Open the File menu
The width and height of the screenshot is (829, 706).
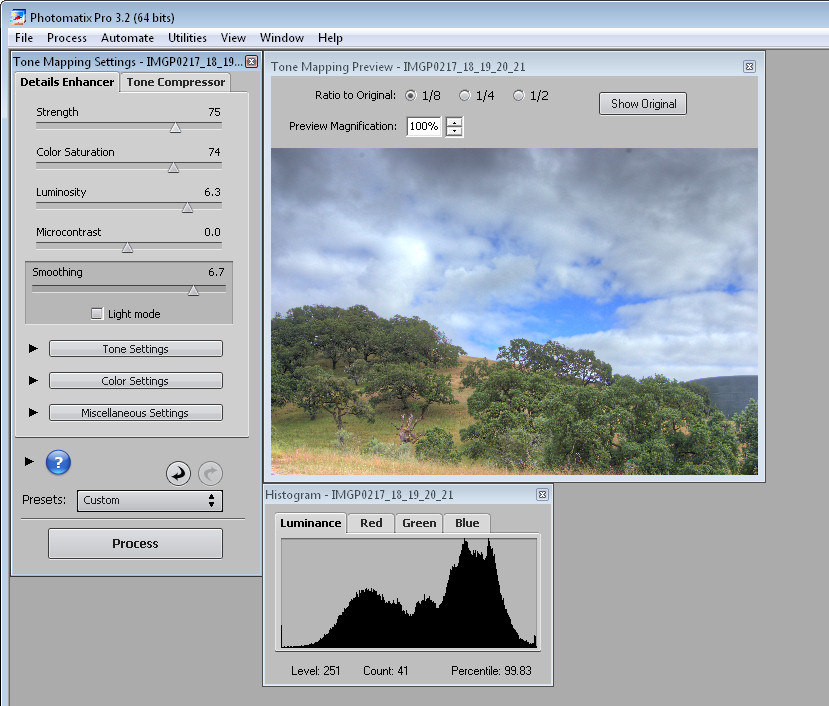tap(24, 38)
